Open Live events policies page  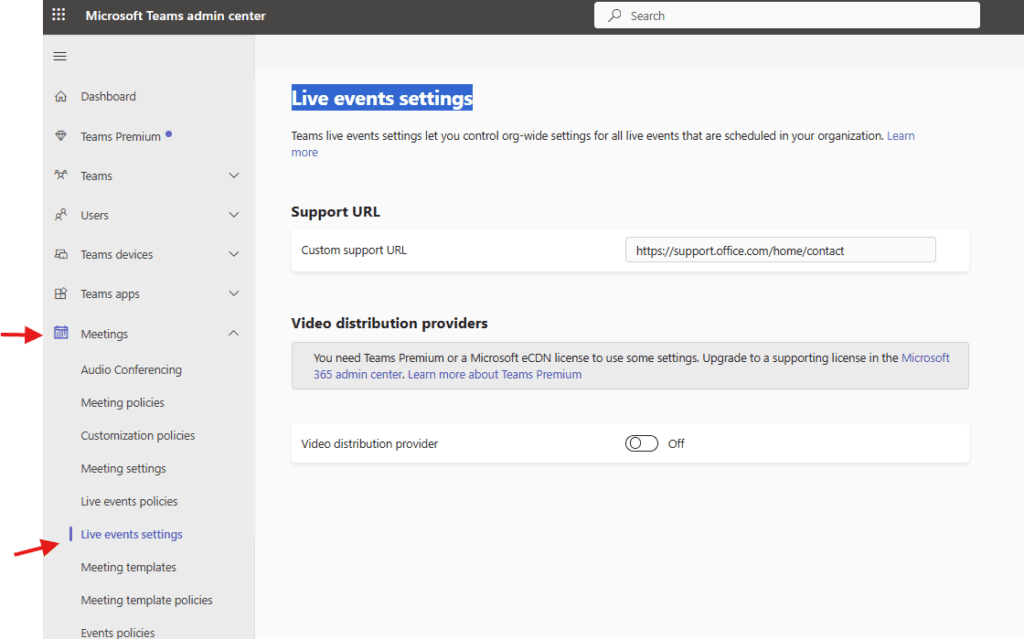pos(129,502)
